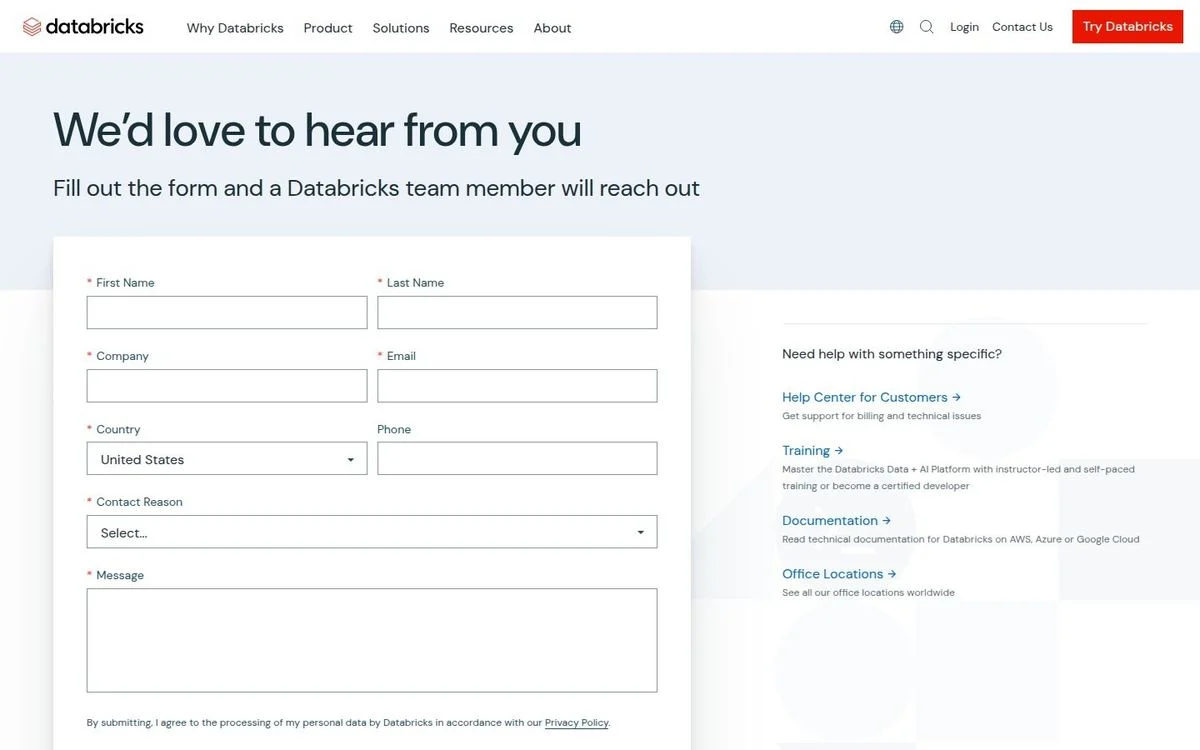The height and width of the screenshot is (750, 1200).
Task: Open the Training link
Action: click(812, 451)
